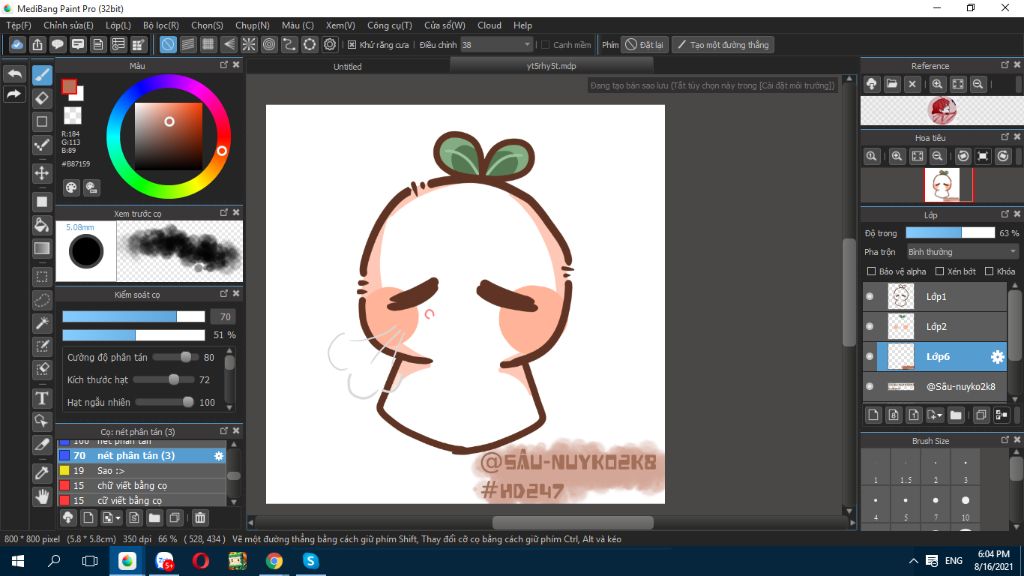Image resolution: width=1024 pixels, height=576 pixels.
Task: Select the Lớp2 layer row
Action: [x=935, y=327]
